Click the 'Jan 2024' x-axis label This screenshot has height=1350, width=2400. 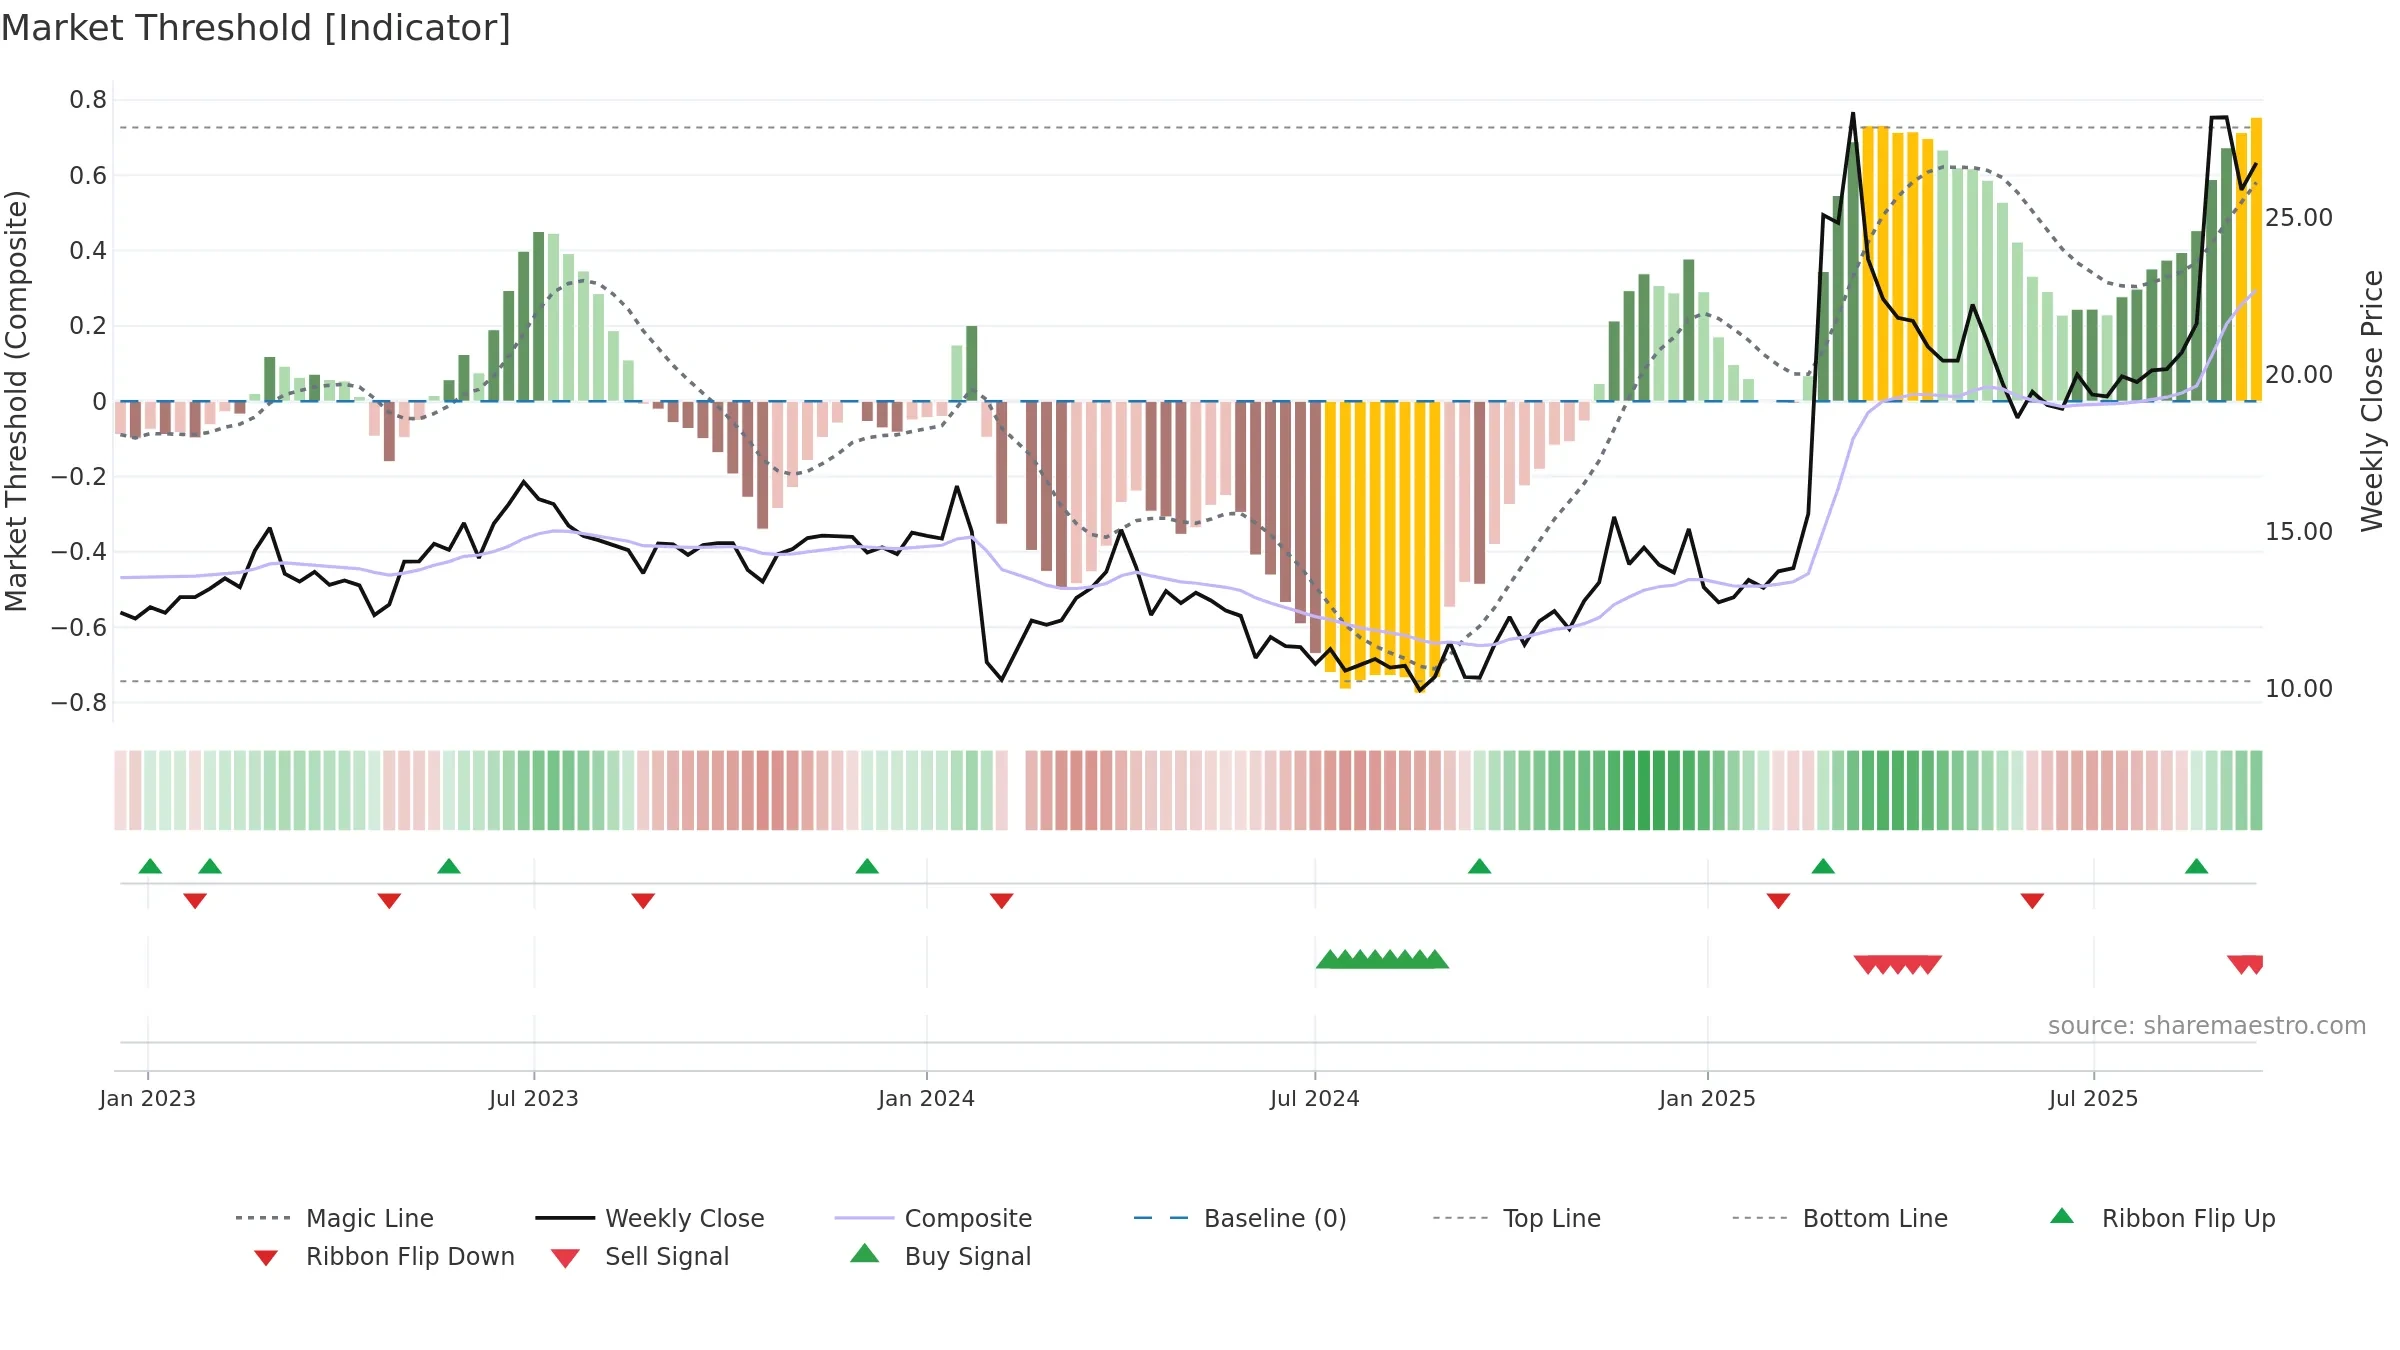point(927,1098)
